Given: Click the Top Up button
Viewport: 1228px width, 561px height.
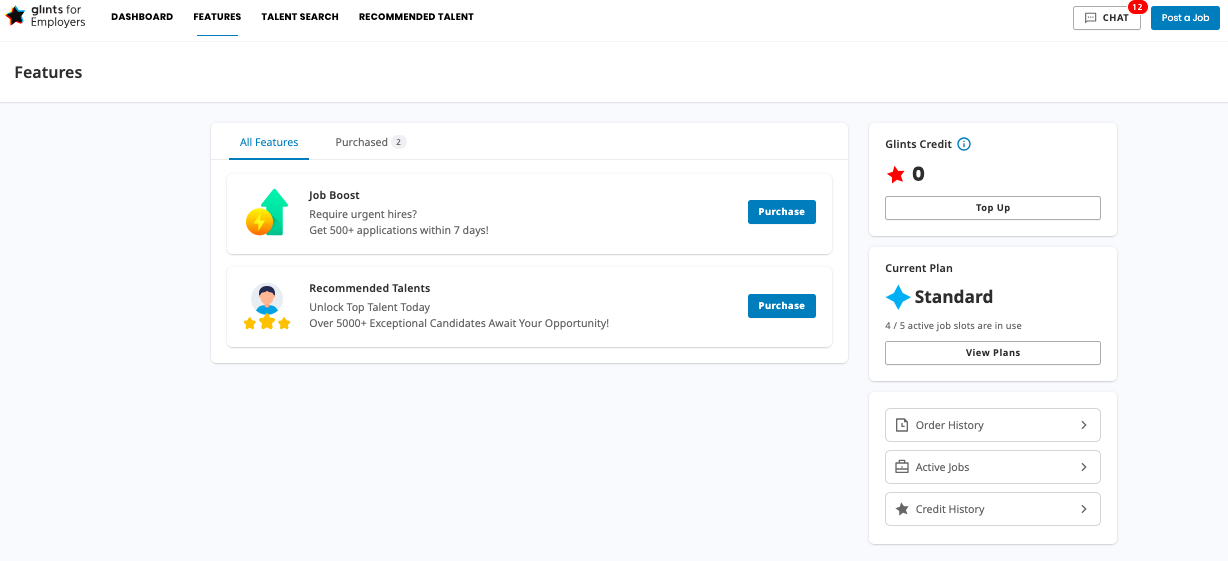Looking at the screenshot, I should pos(993,208).
